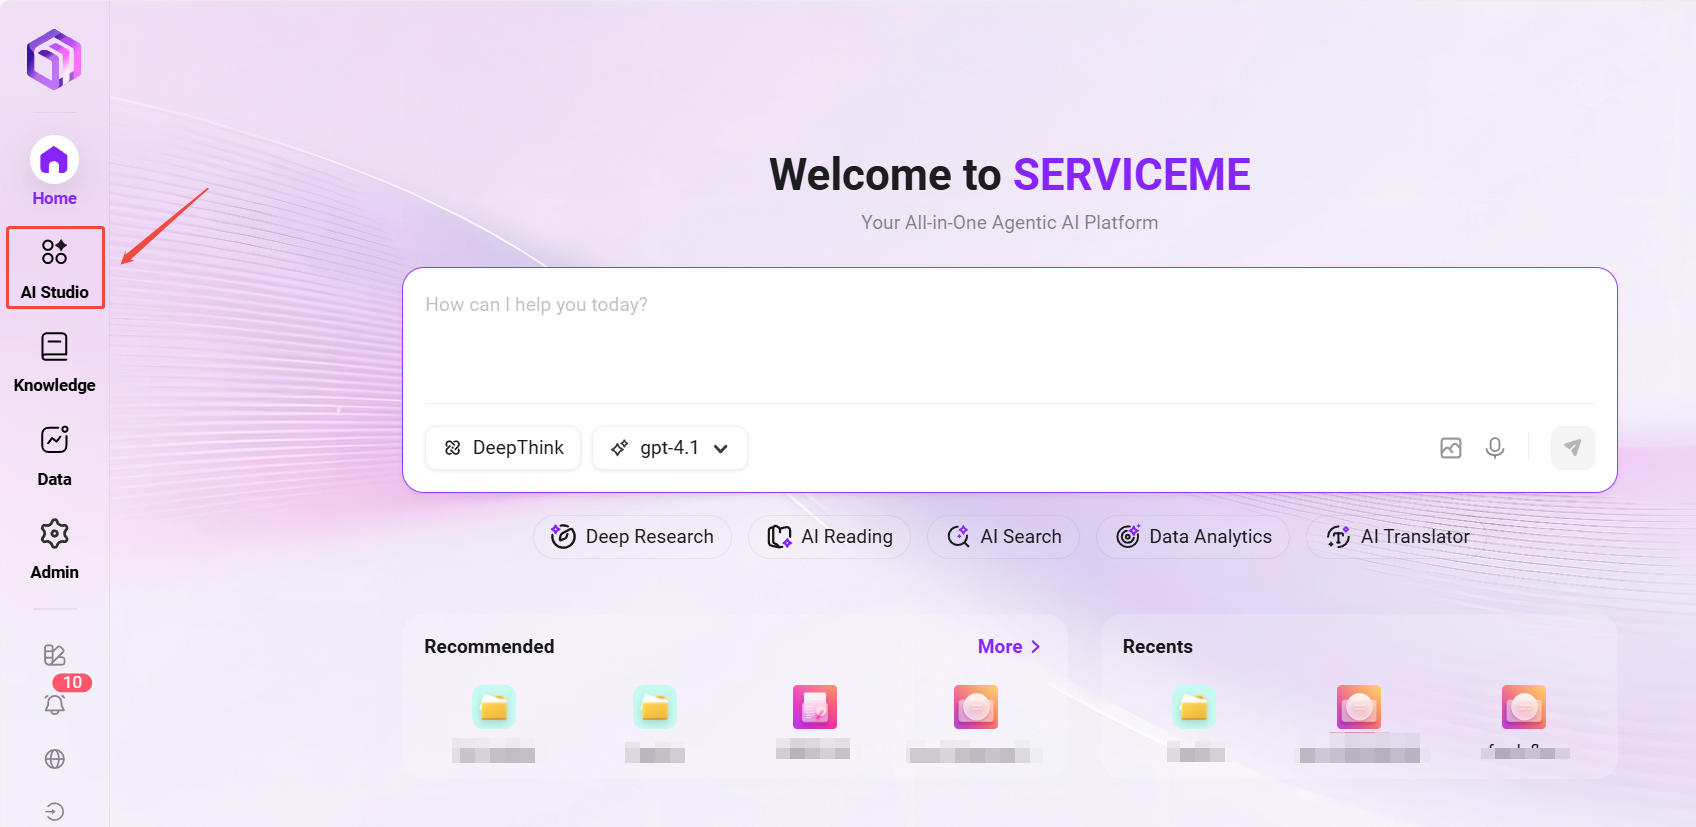Image resolution: width=1696 pixels, height=827 pixels.
Task: Click the image upload icon
Action: click(x=1450, y=448)
